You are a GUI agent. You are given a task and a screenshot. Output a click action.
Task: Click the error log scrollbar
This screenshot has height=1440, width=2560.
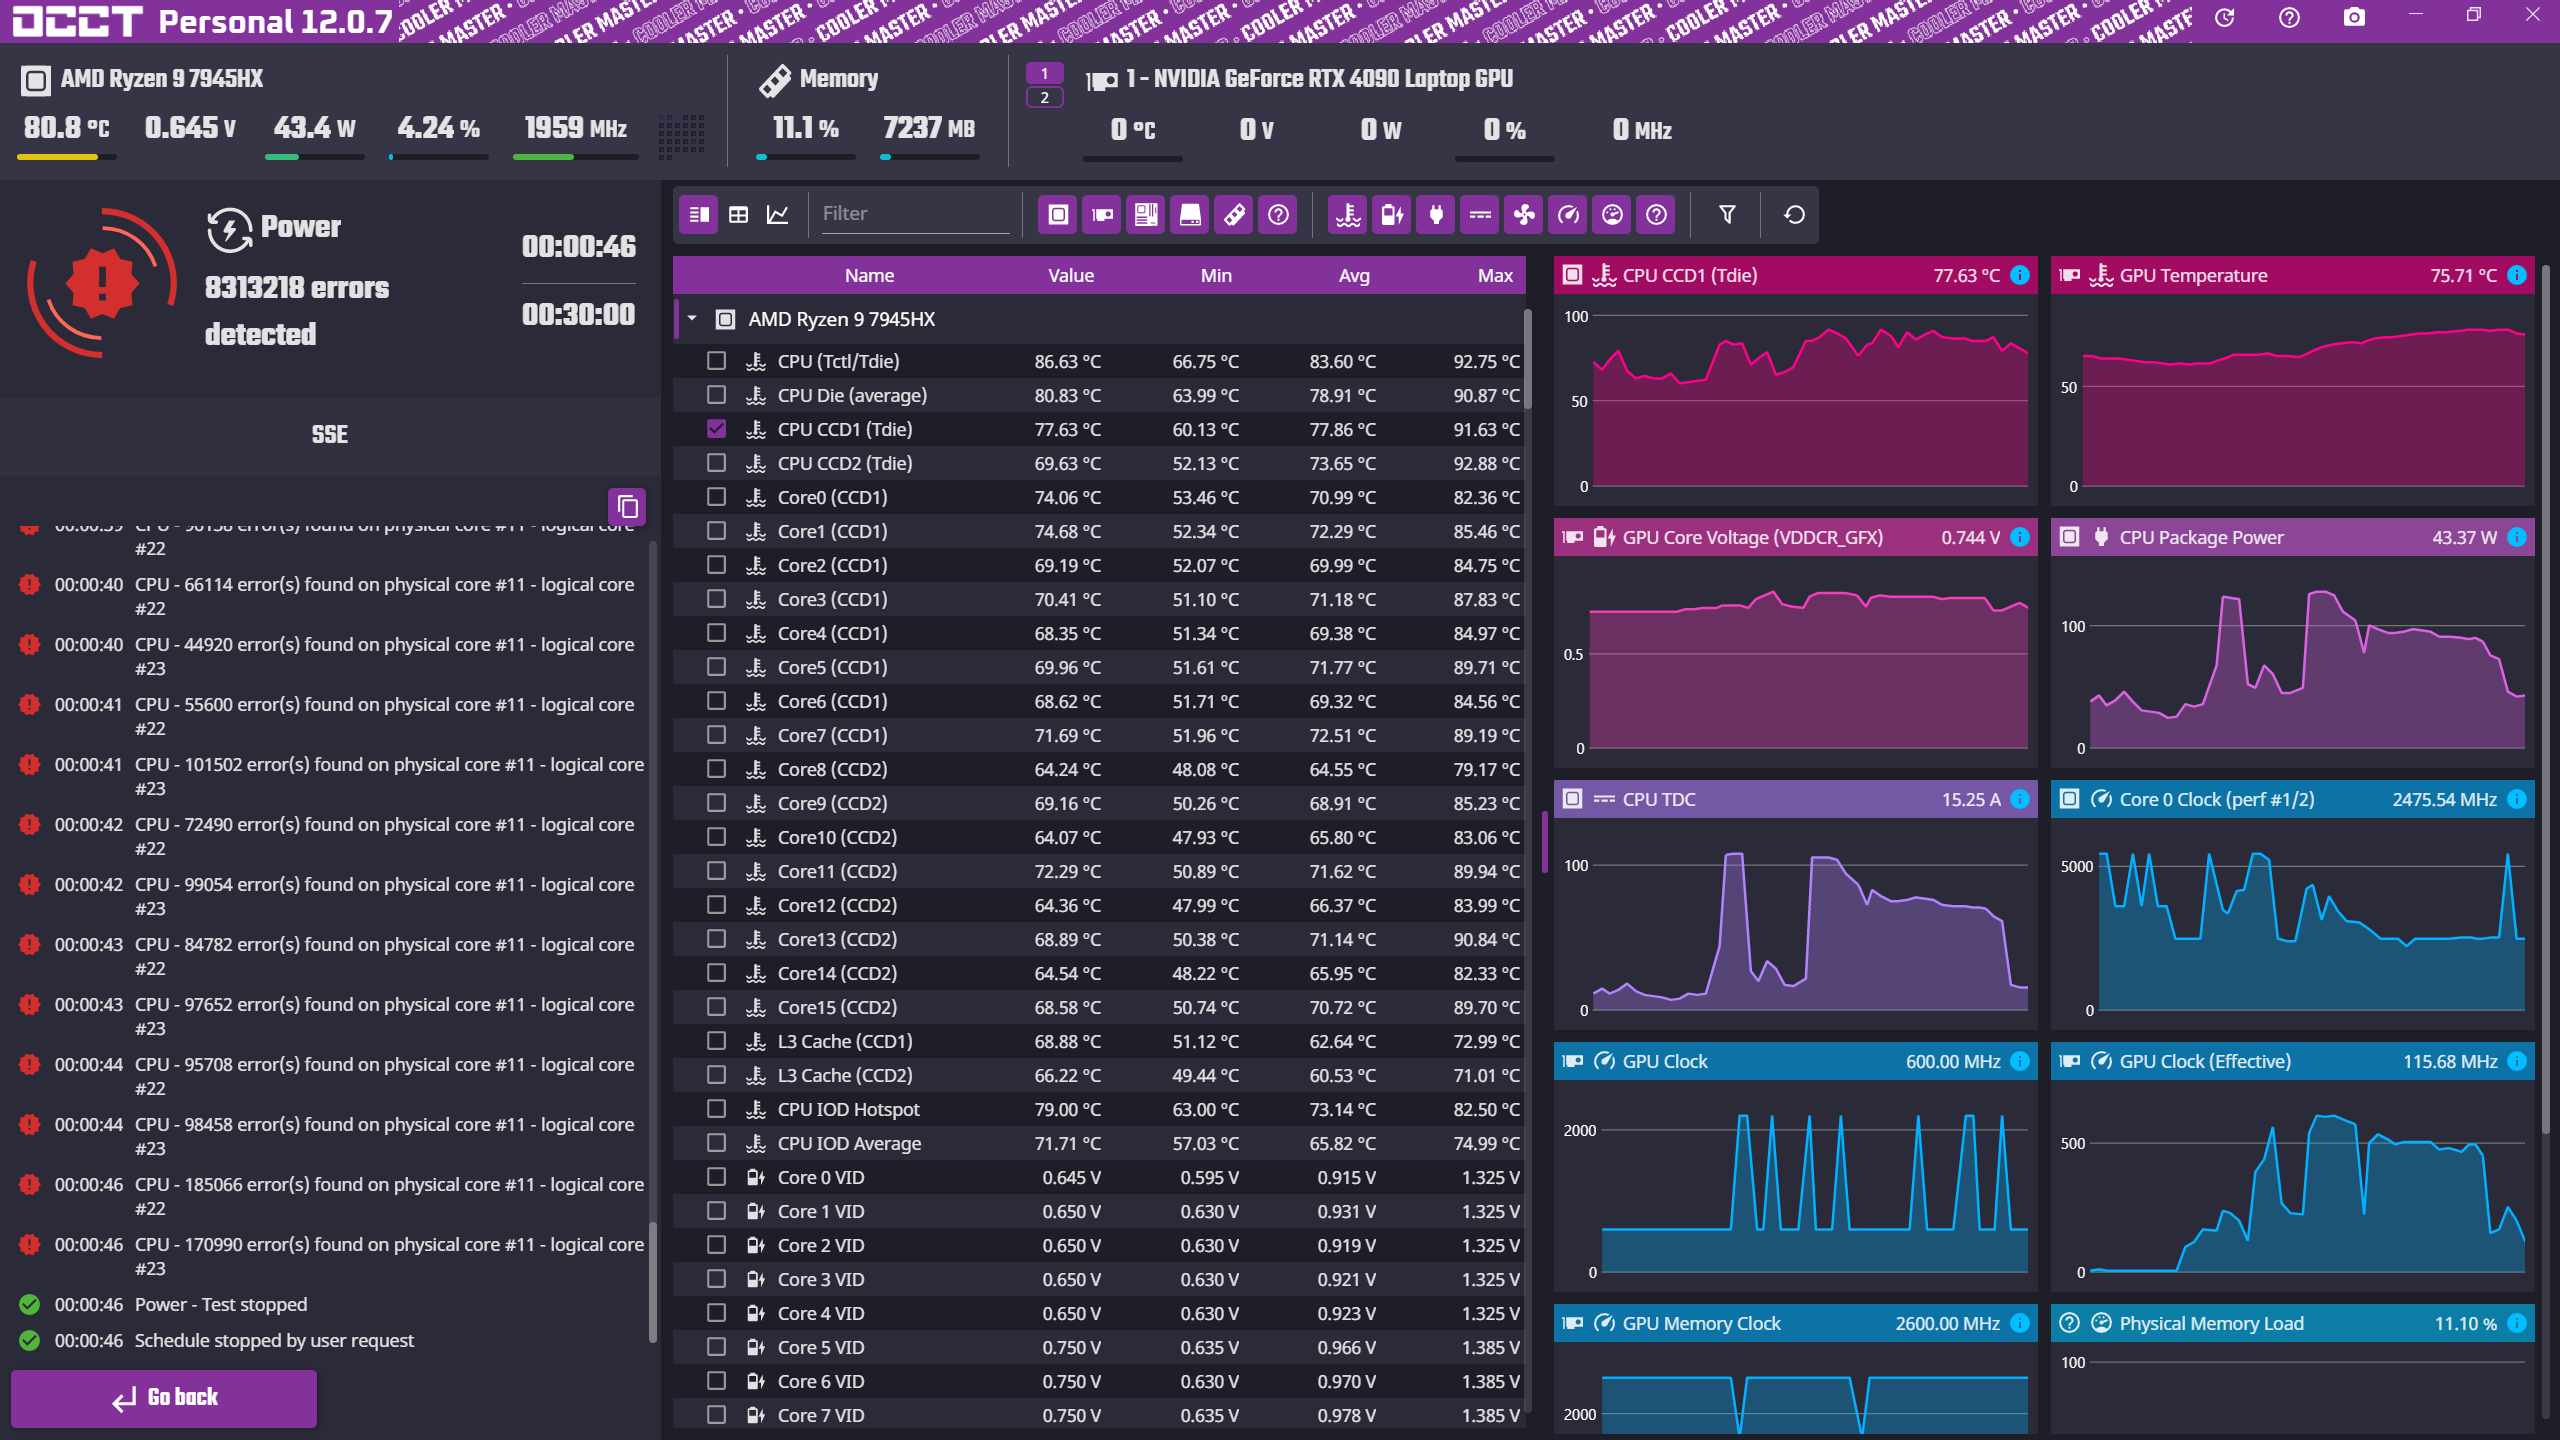(653, 1280)
